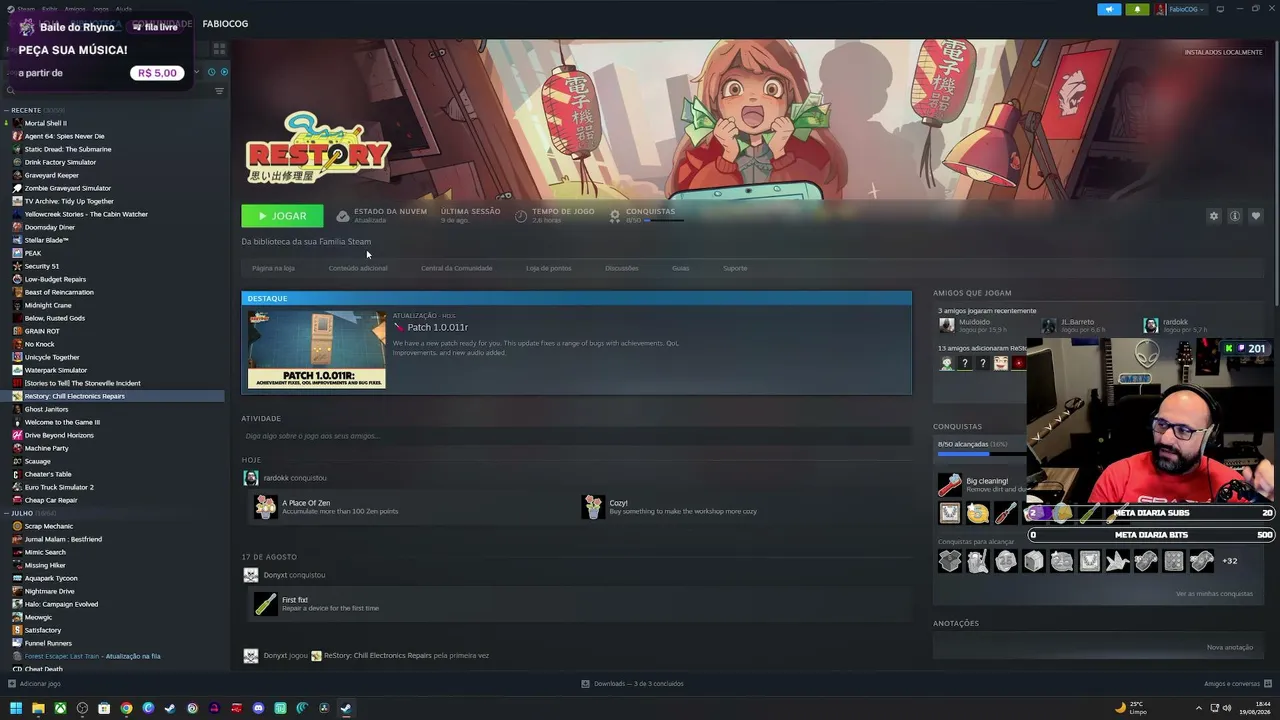Click the Conquistas trophy icon
The height and width of the screenshot is (720, 1280).
point(615,216)
